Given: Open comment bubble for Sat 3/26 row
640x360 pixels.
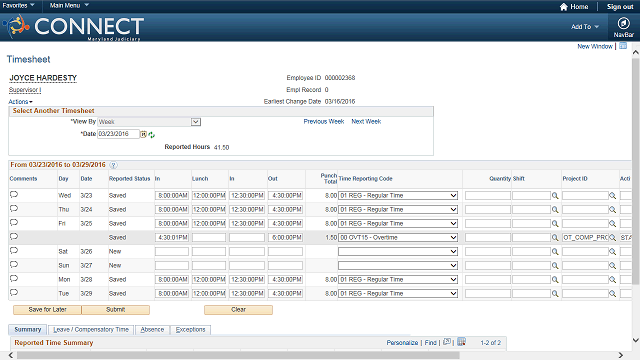Looking at the screenshot, I should (14, 251).
